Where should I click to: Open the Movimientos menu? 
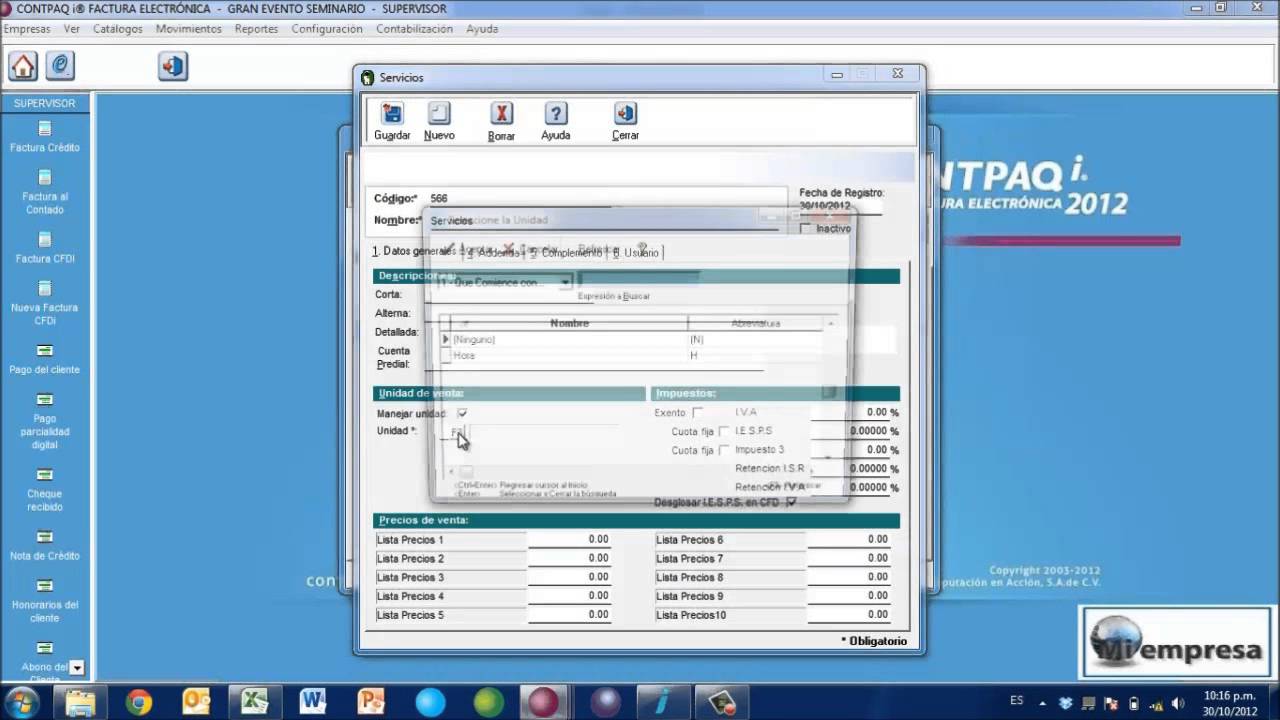(189, 29)
